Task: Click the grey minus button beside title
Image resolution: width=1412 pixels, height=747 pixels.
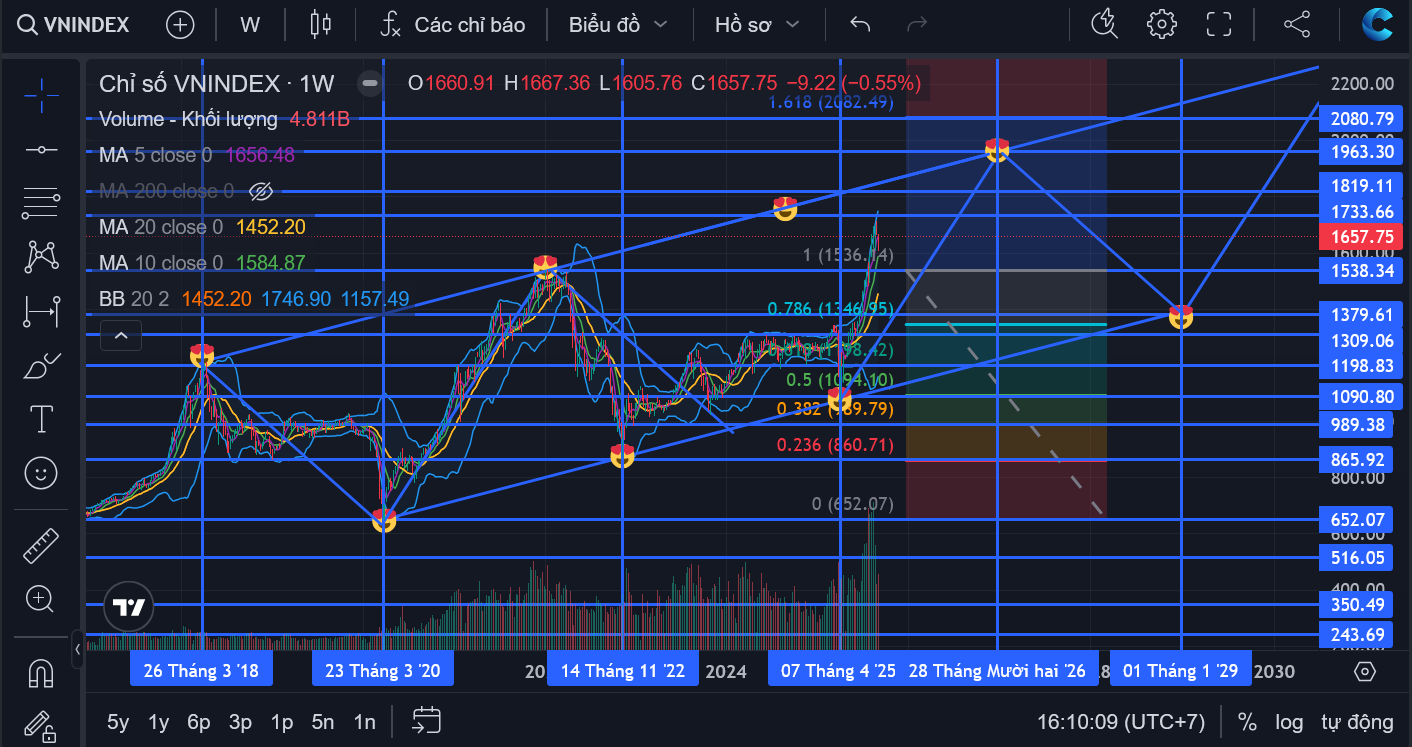Action: pos(370,83)
